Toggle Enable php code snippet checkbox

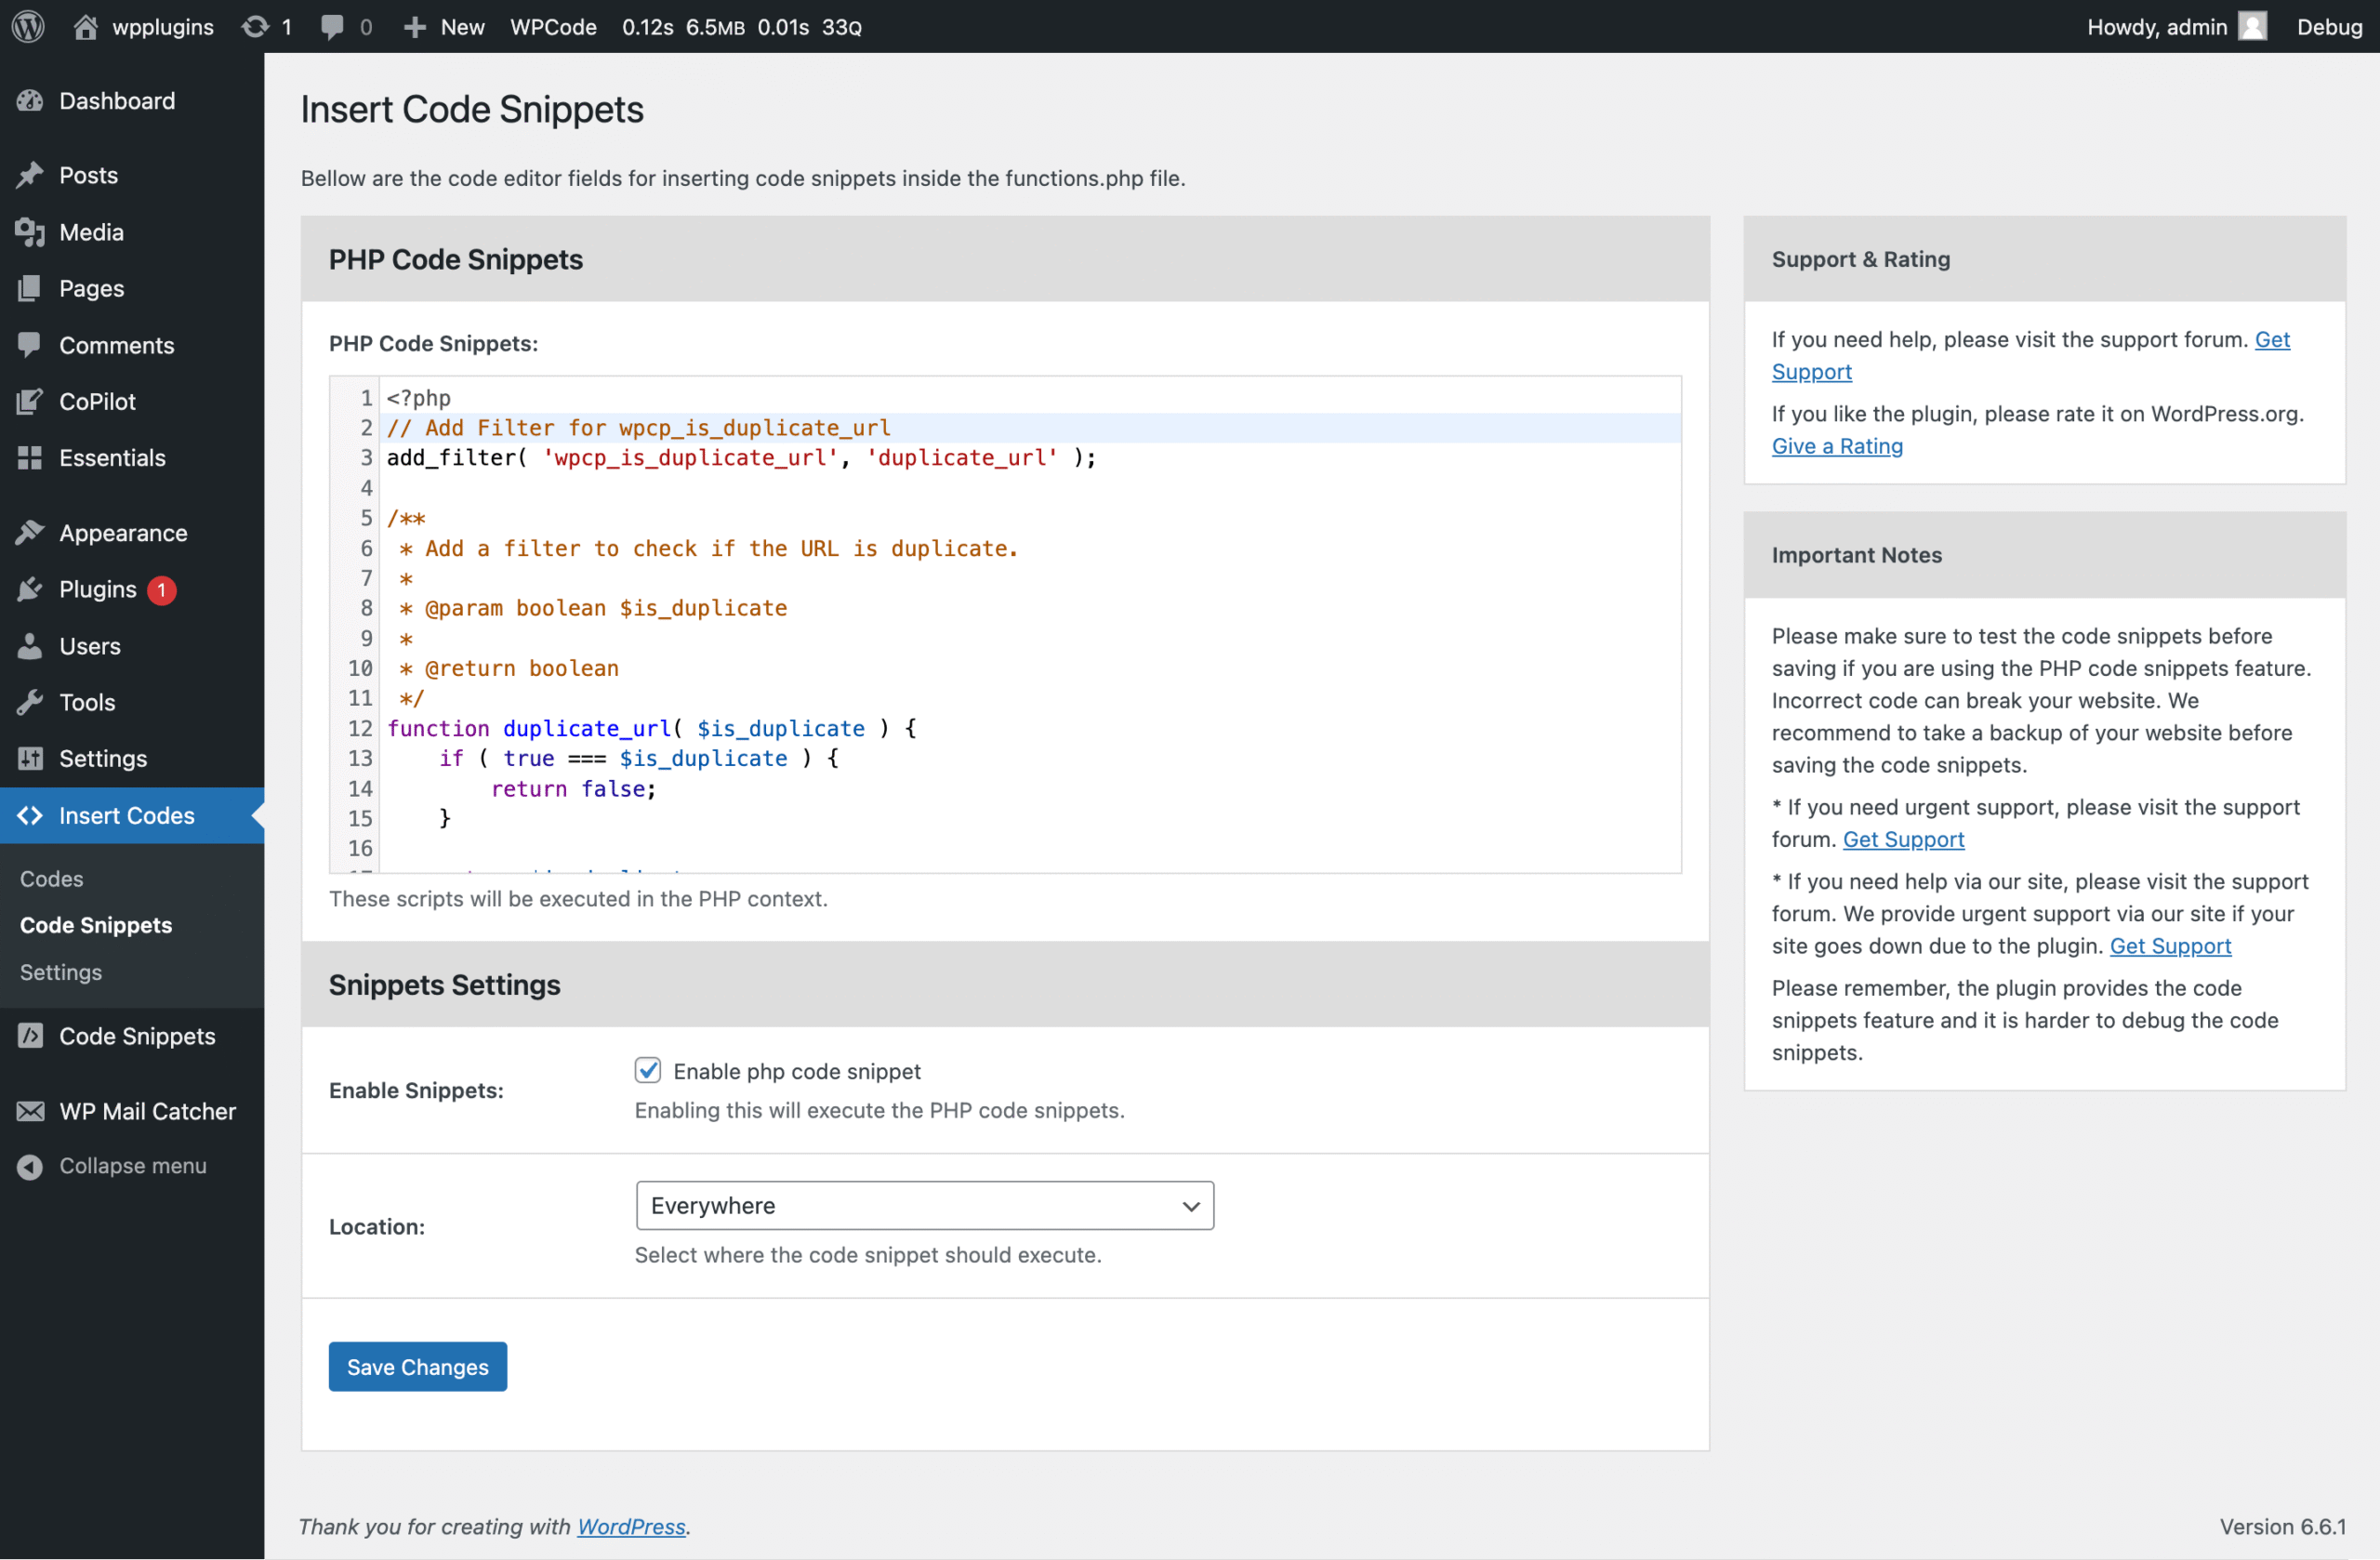point(648,1070)
